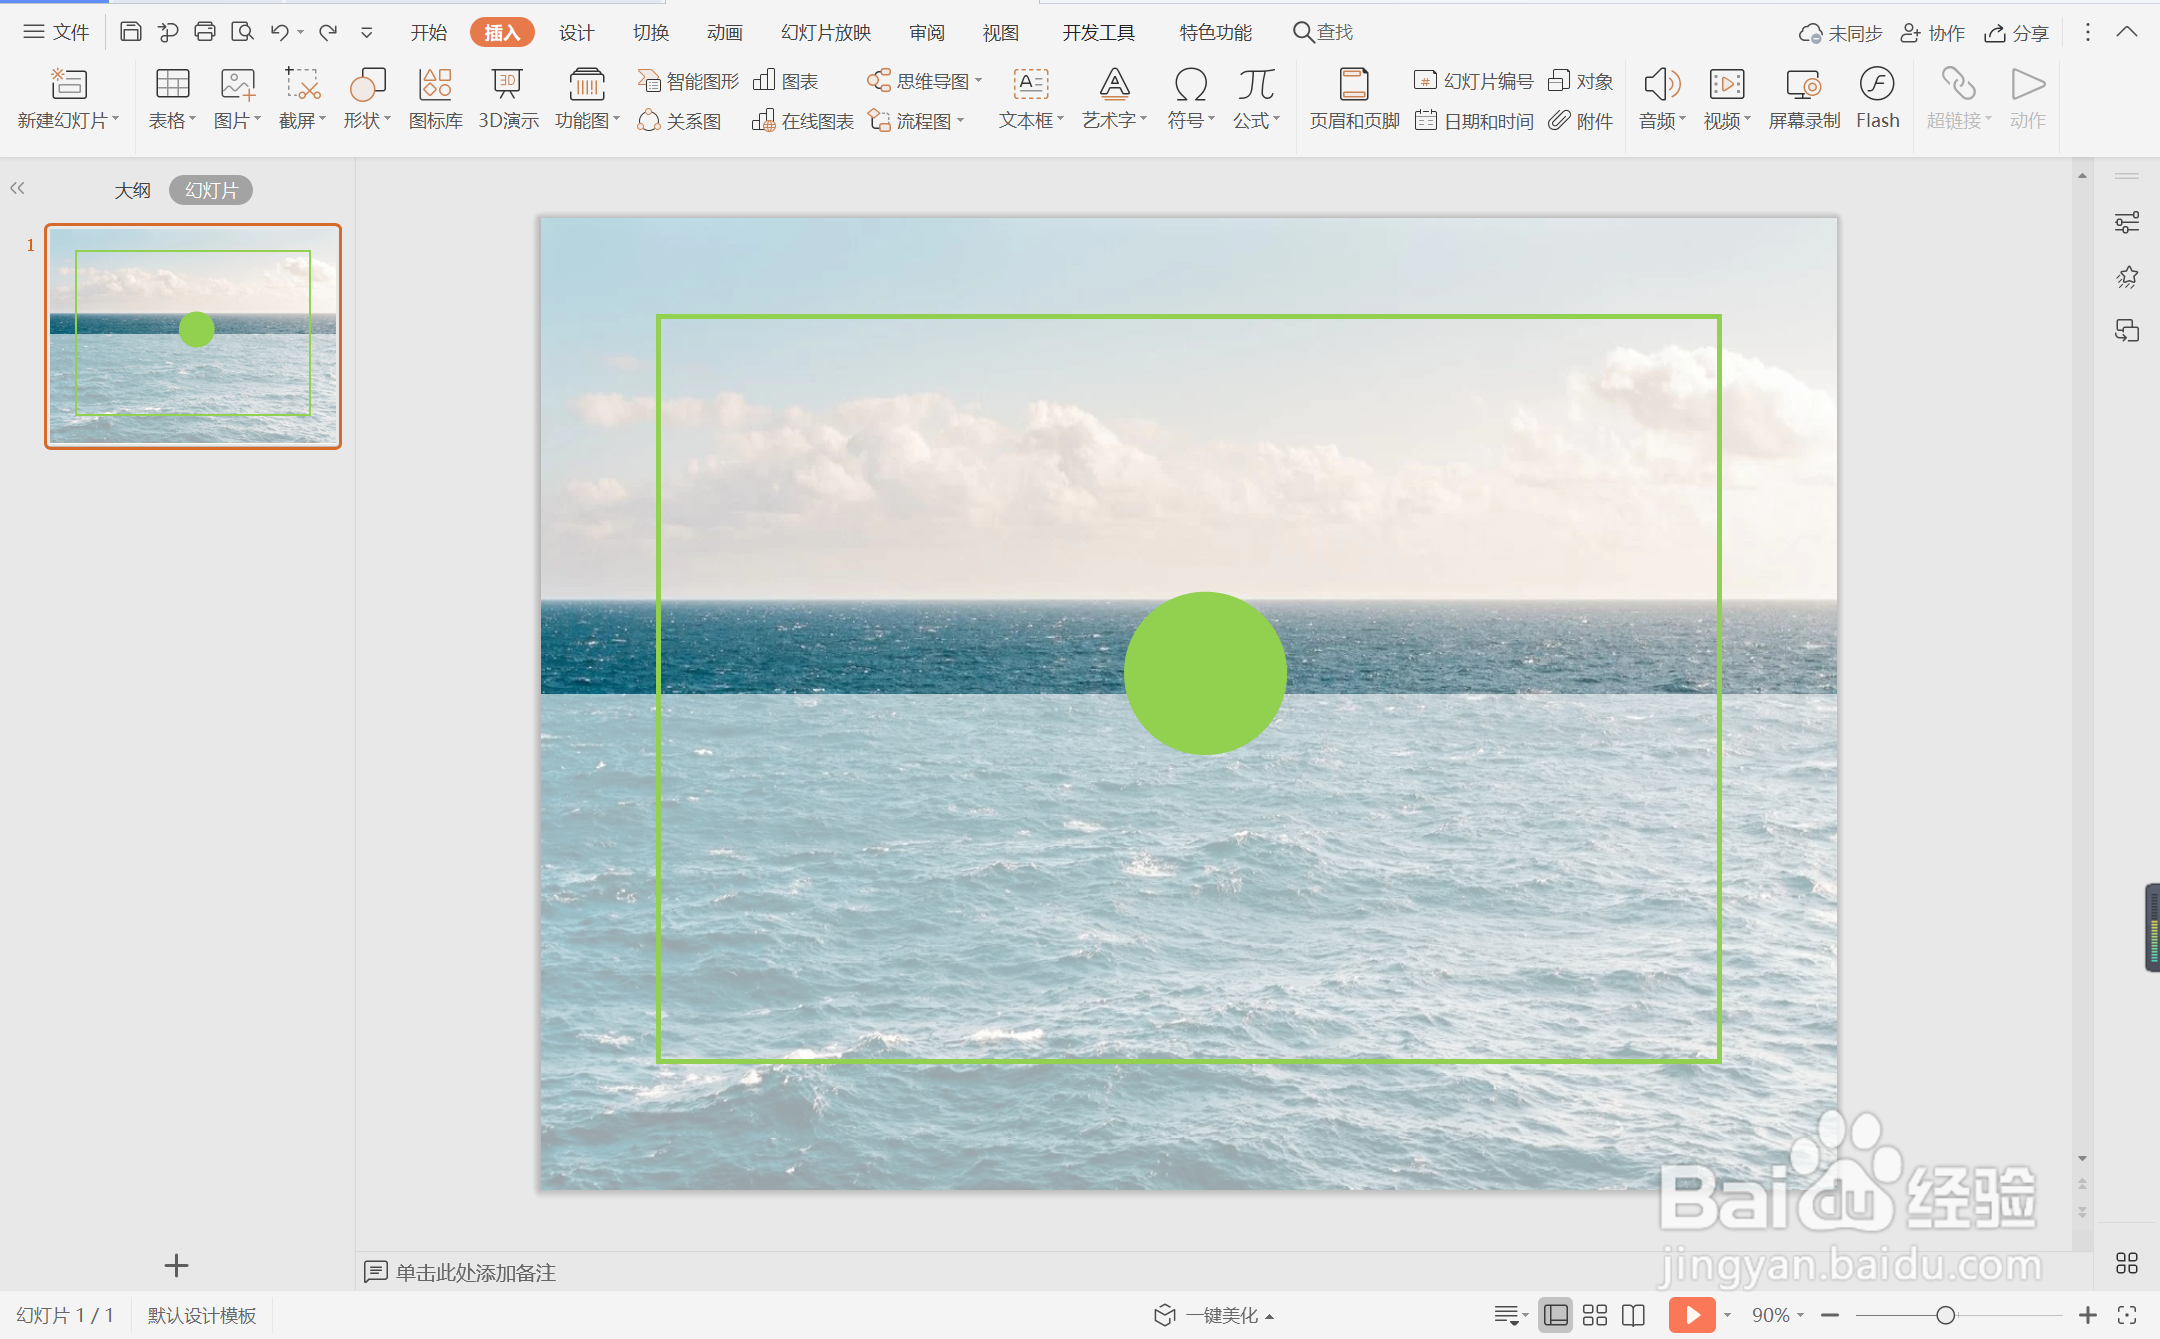
Task: Switch to slide sorter view
Action: [1595, 1315]
